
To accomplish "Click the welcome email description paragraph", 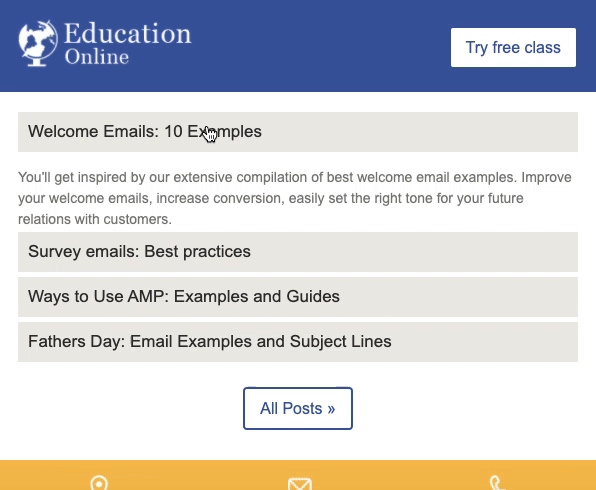I will click(295, 198).
